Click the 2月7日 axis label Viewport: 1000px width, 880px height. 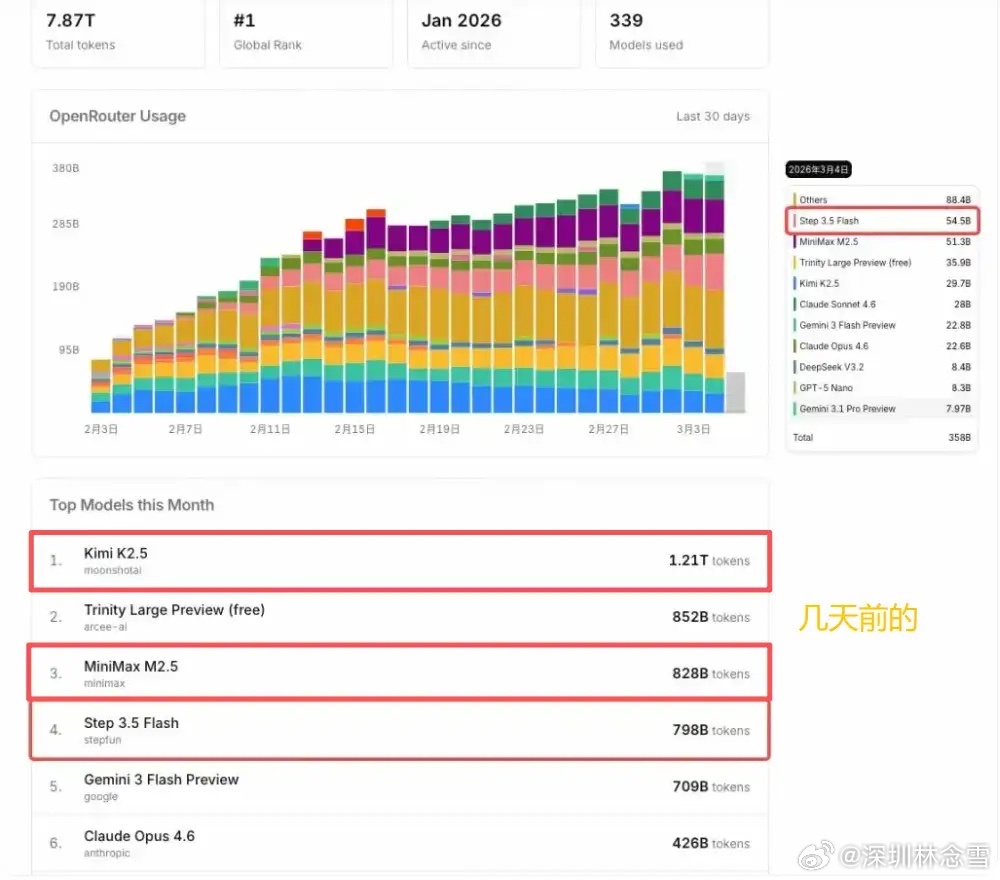(x=185, y=429)
